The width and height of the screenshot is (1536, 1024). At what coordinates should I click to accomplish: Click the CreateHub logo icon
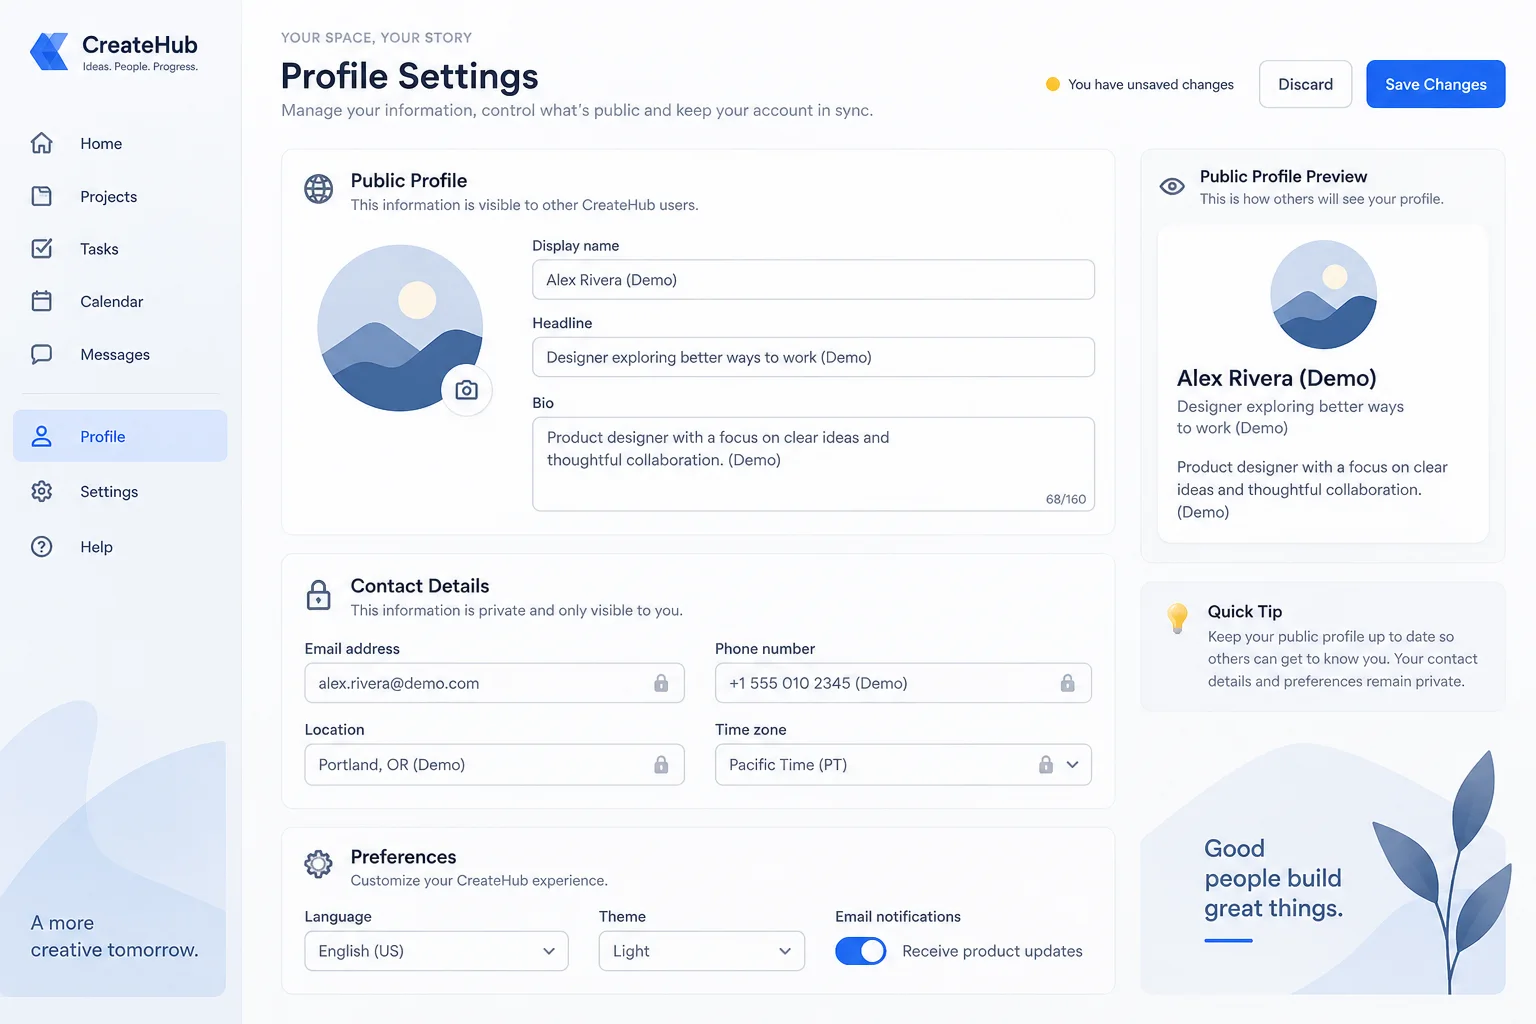click(x=50, y=52)
